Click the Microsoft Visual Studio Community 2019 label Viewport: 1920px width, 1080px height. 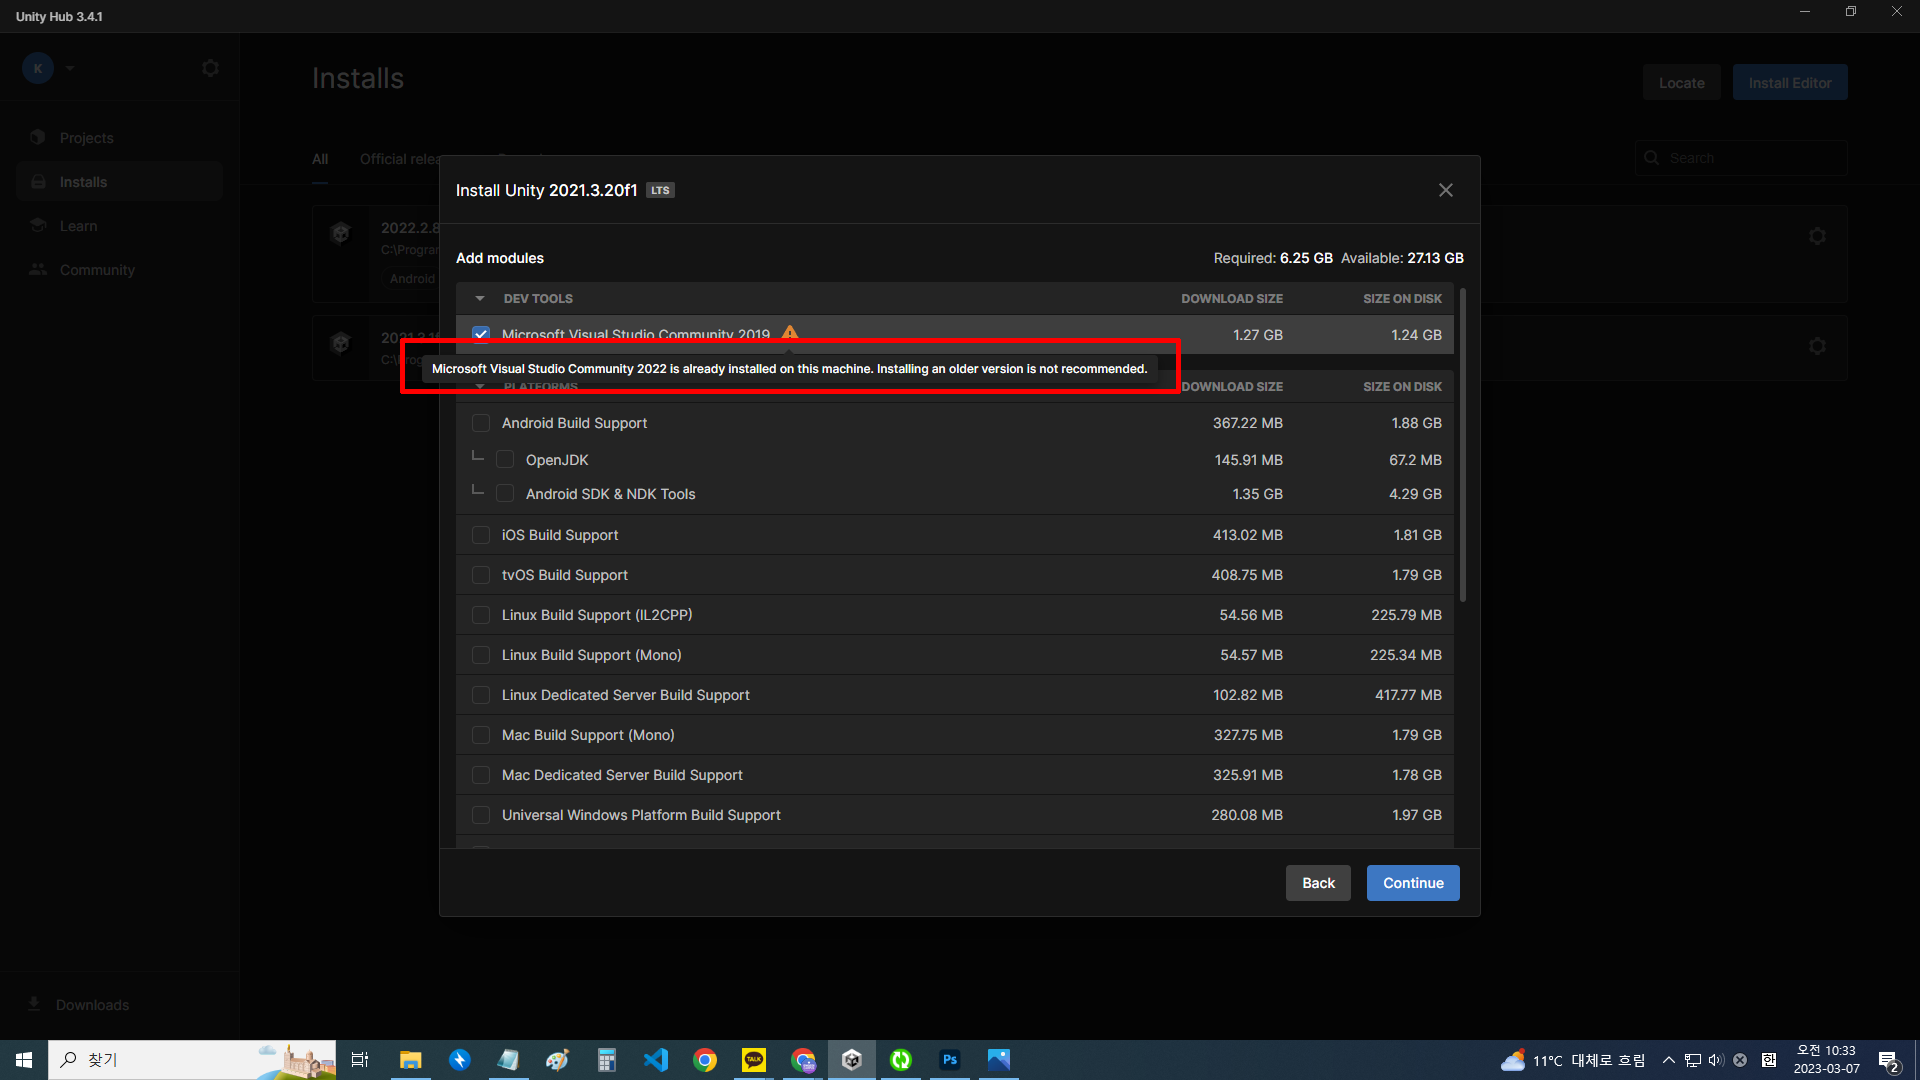(636, 335)
